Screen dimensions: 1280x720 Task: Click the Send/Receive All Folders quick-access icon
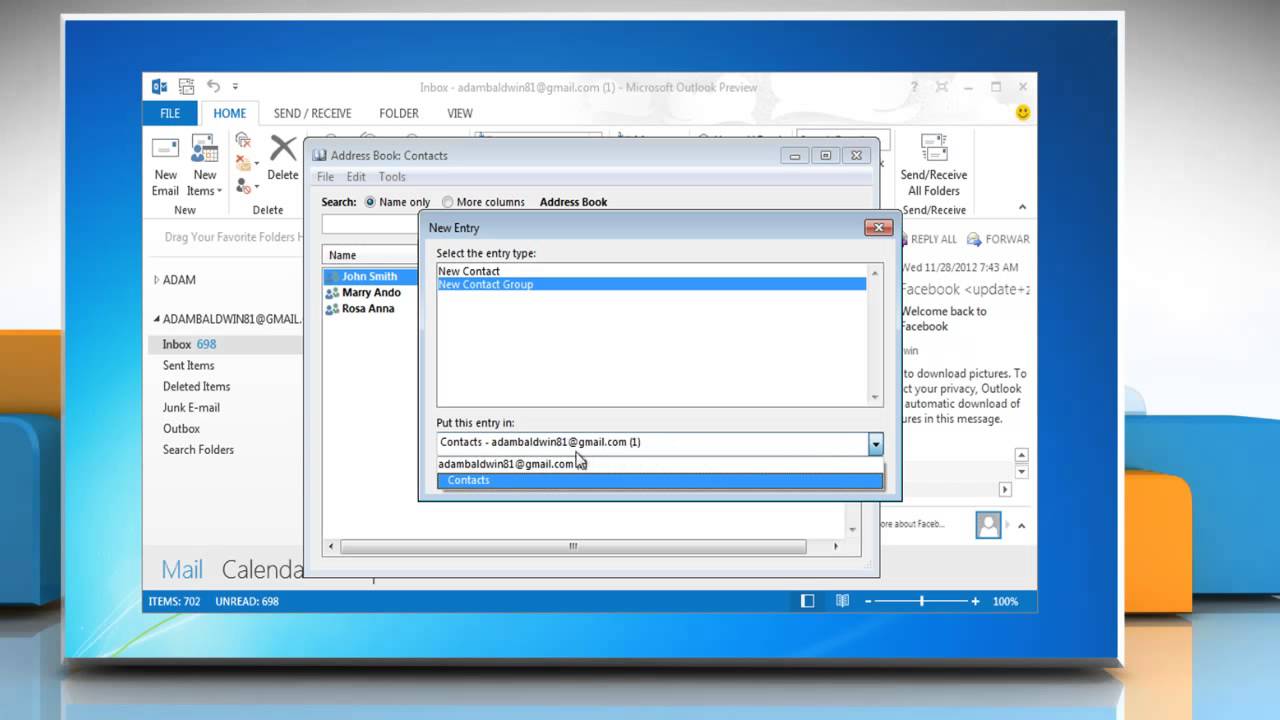[x=186, y=87]
